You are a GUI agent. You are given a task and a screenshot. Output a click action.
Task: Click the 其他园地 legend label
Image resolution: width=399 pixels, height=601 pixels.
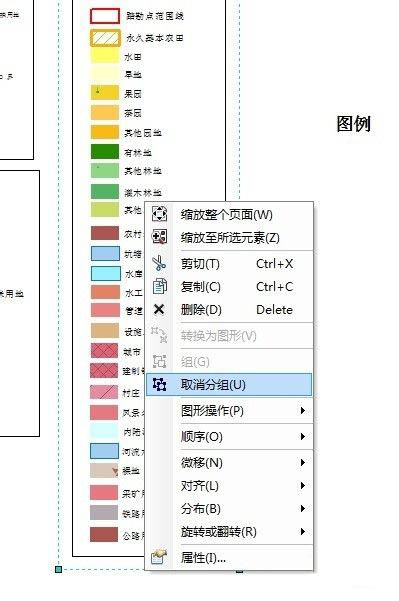(x=143, y=133)
